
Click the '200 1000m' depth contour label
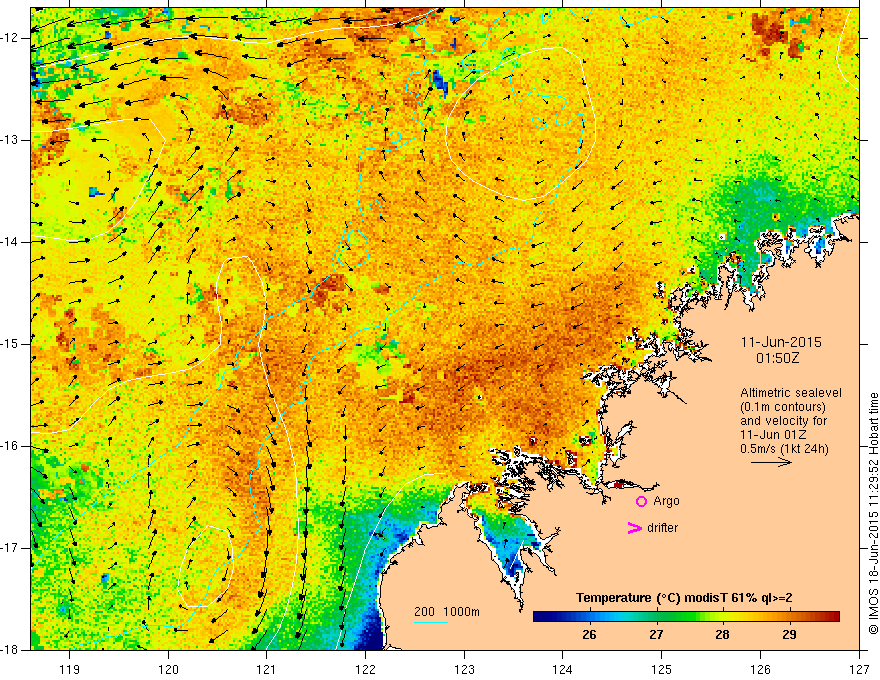447,612
